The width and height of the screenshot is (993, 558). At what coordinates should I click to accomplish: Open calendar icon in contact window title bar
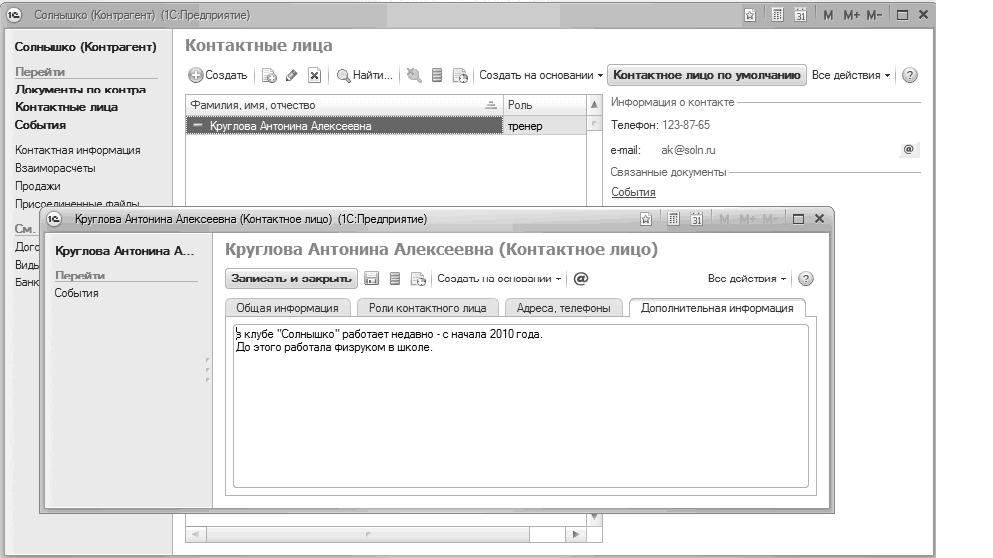click(x=697, y=219)
